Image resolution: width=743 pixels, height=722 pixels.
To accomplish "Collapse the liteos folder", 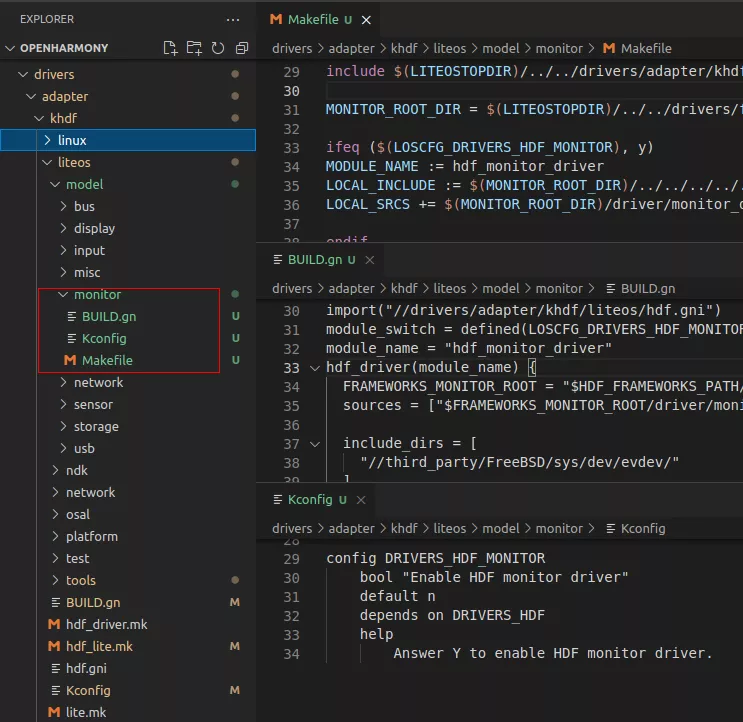I will (x=128, y=162).
